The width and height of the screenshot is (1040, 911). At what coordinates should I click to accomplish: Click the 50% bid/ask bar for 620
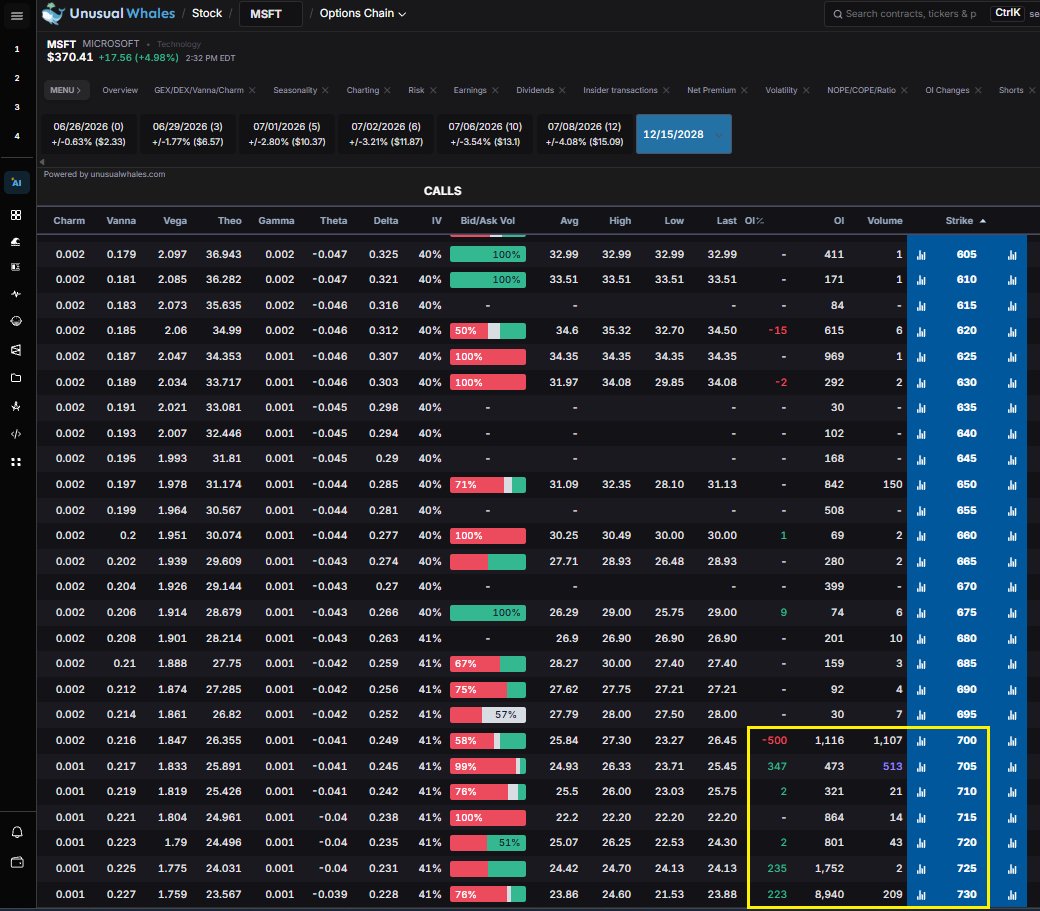tap(488, 331)
